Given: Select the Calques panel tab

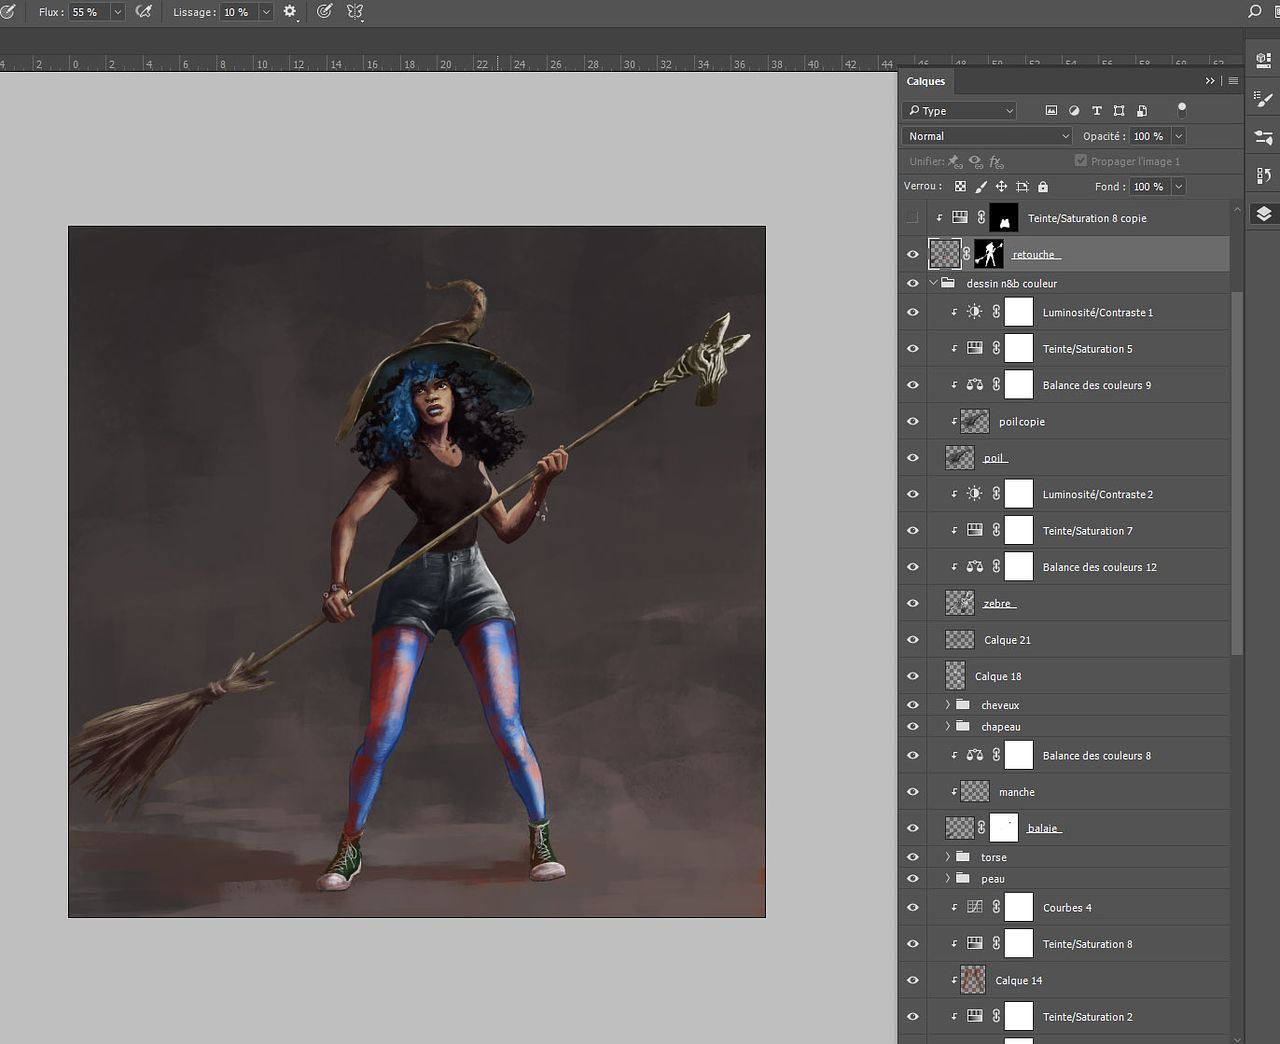Looking at the screenshot, I should pyautogui.click(x=926, y=82).
